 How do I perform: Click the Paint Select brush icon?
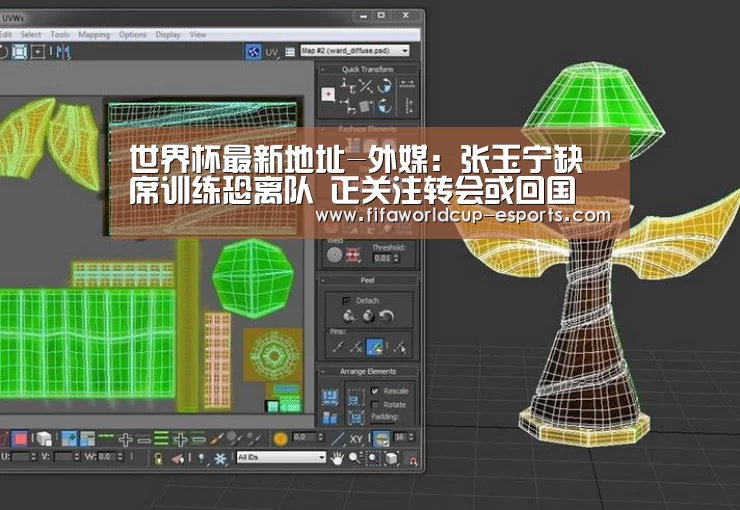pyautogui.click(x=217, y=439)
